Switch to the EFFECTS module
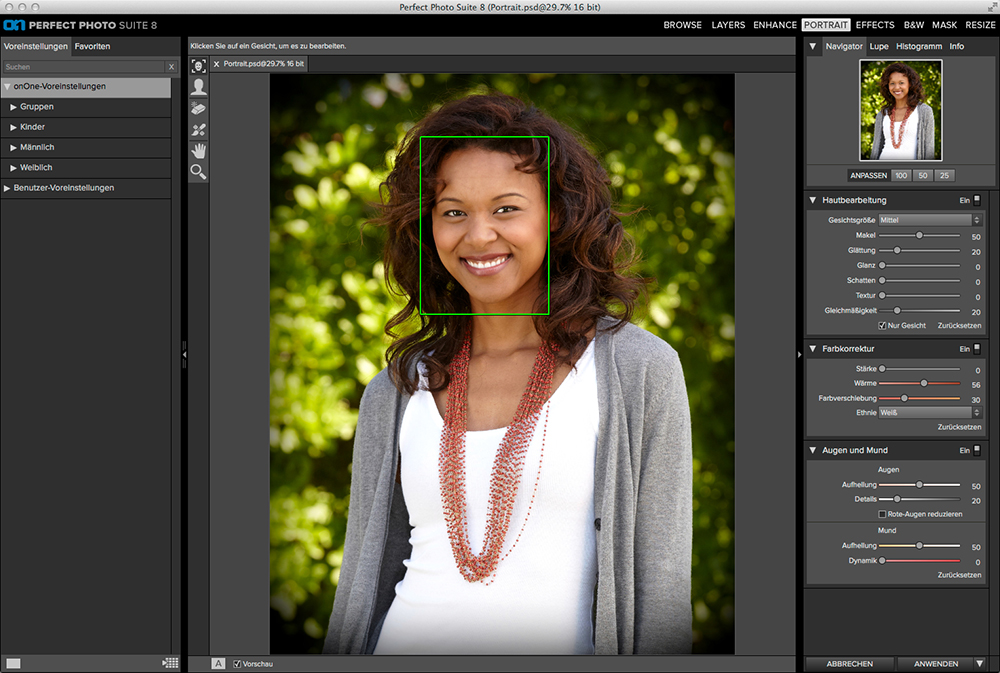 875,25
